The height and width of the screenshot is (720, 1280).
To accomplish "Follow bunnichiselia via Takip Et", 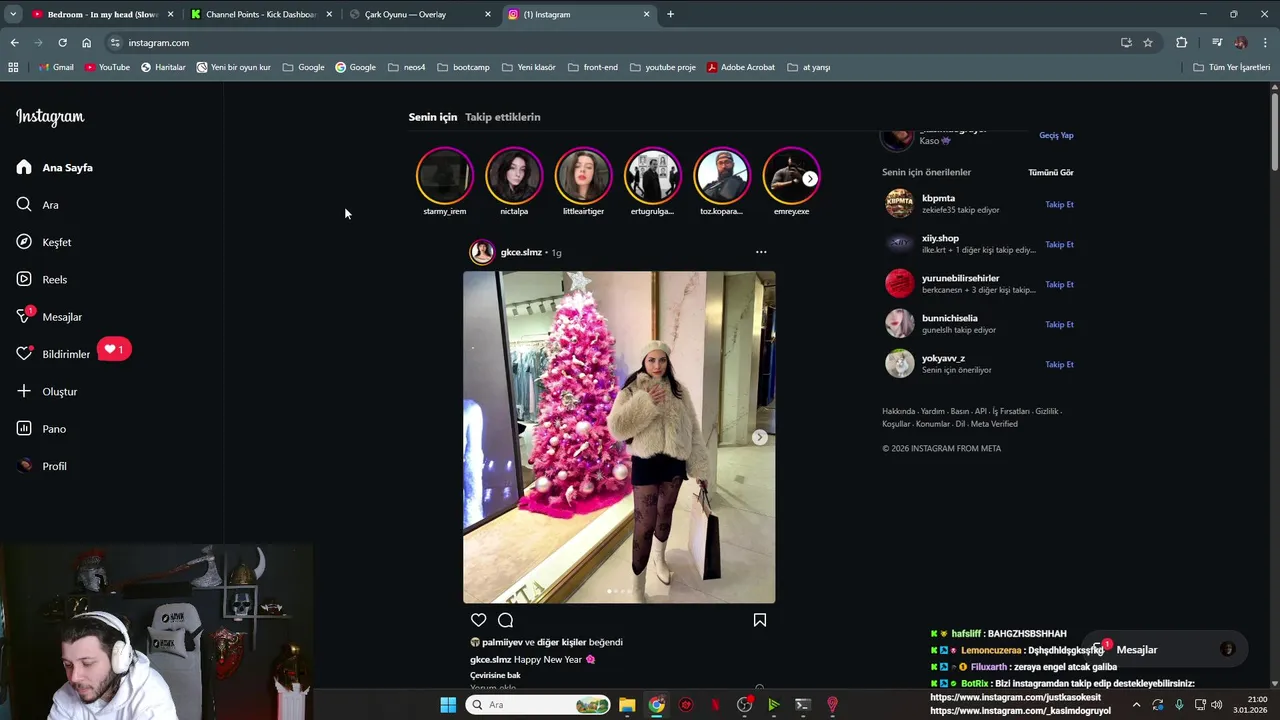I will [x=1059, y=324].
